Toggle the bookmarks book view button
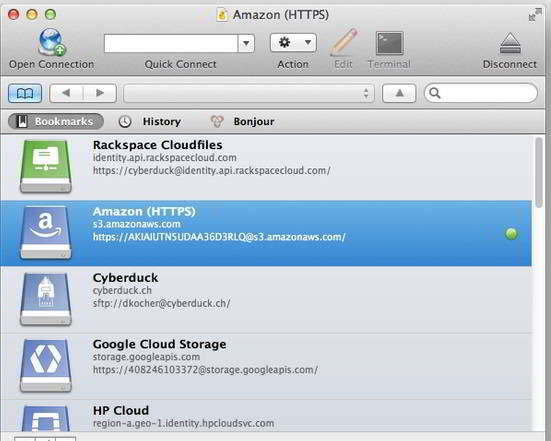551x441 pixels. point(25,93)
